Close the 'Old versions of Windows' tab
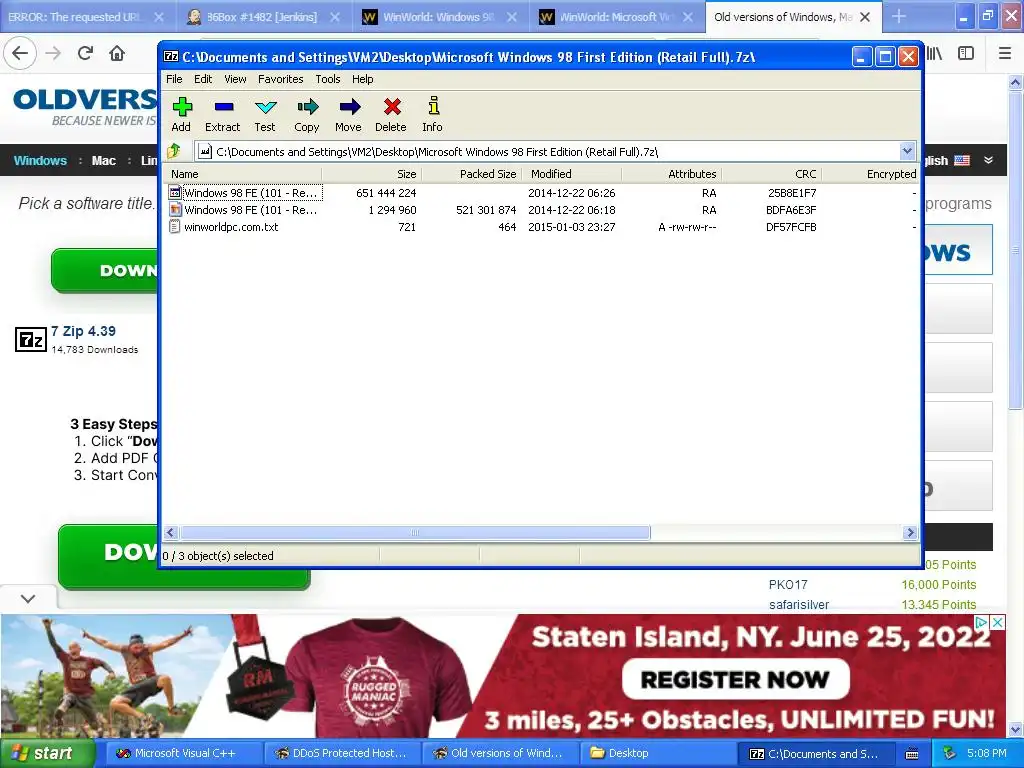Screen dimensions: 1024x768 click(x=865, y=17)
